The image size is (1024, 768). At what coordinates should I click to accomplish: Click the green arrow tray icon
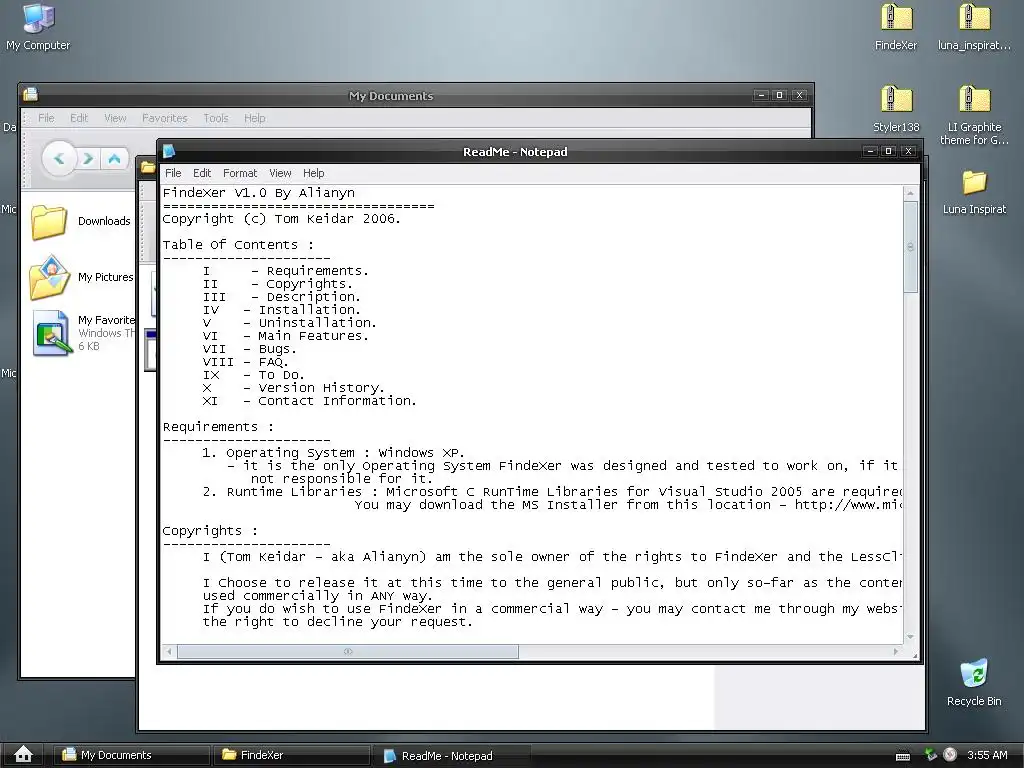pos(931,755)
